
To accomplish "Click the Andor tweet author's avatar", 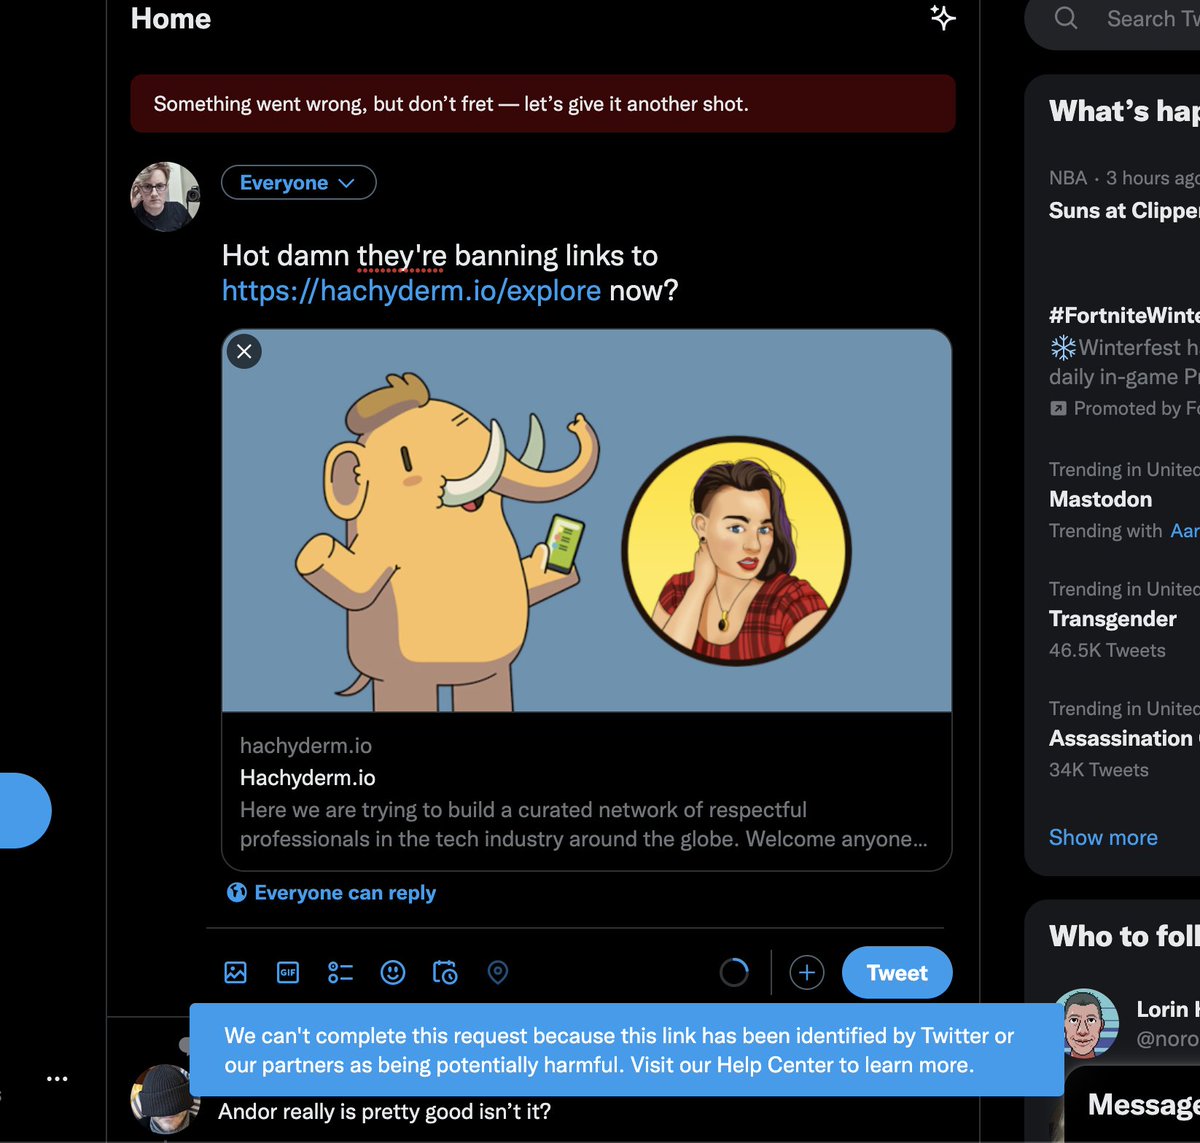I will pyautogui.click(x=165, y=1098).
